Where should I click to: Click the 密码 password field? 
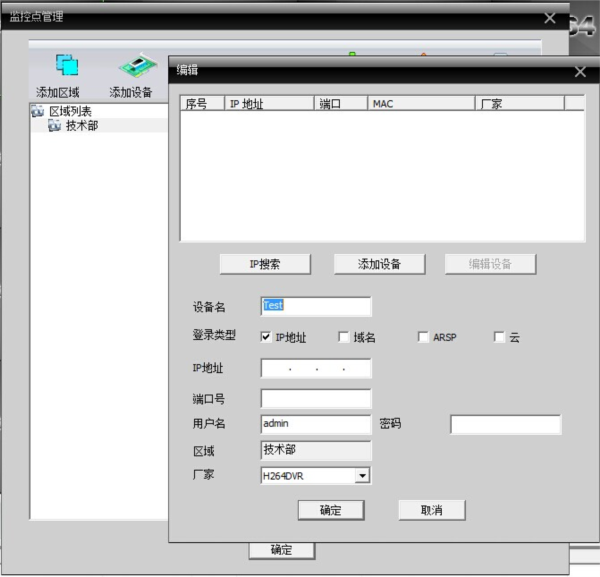505,424
